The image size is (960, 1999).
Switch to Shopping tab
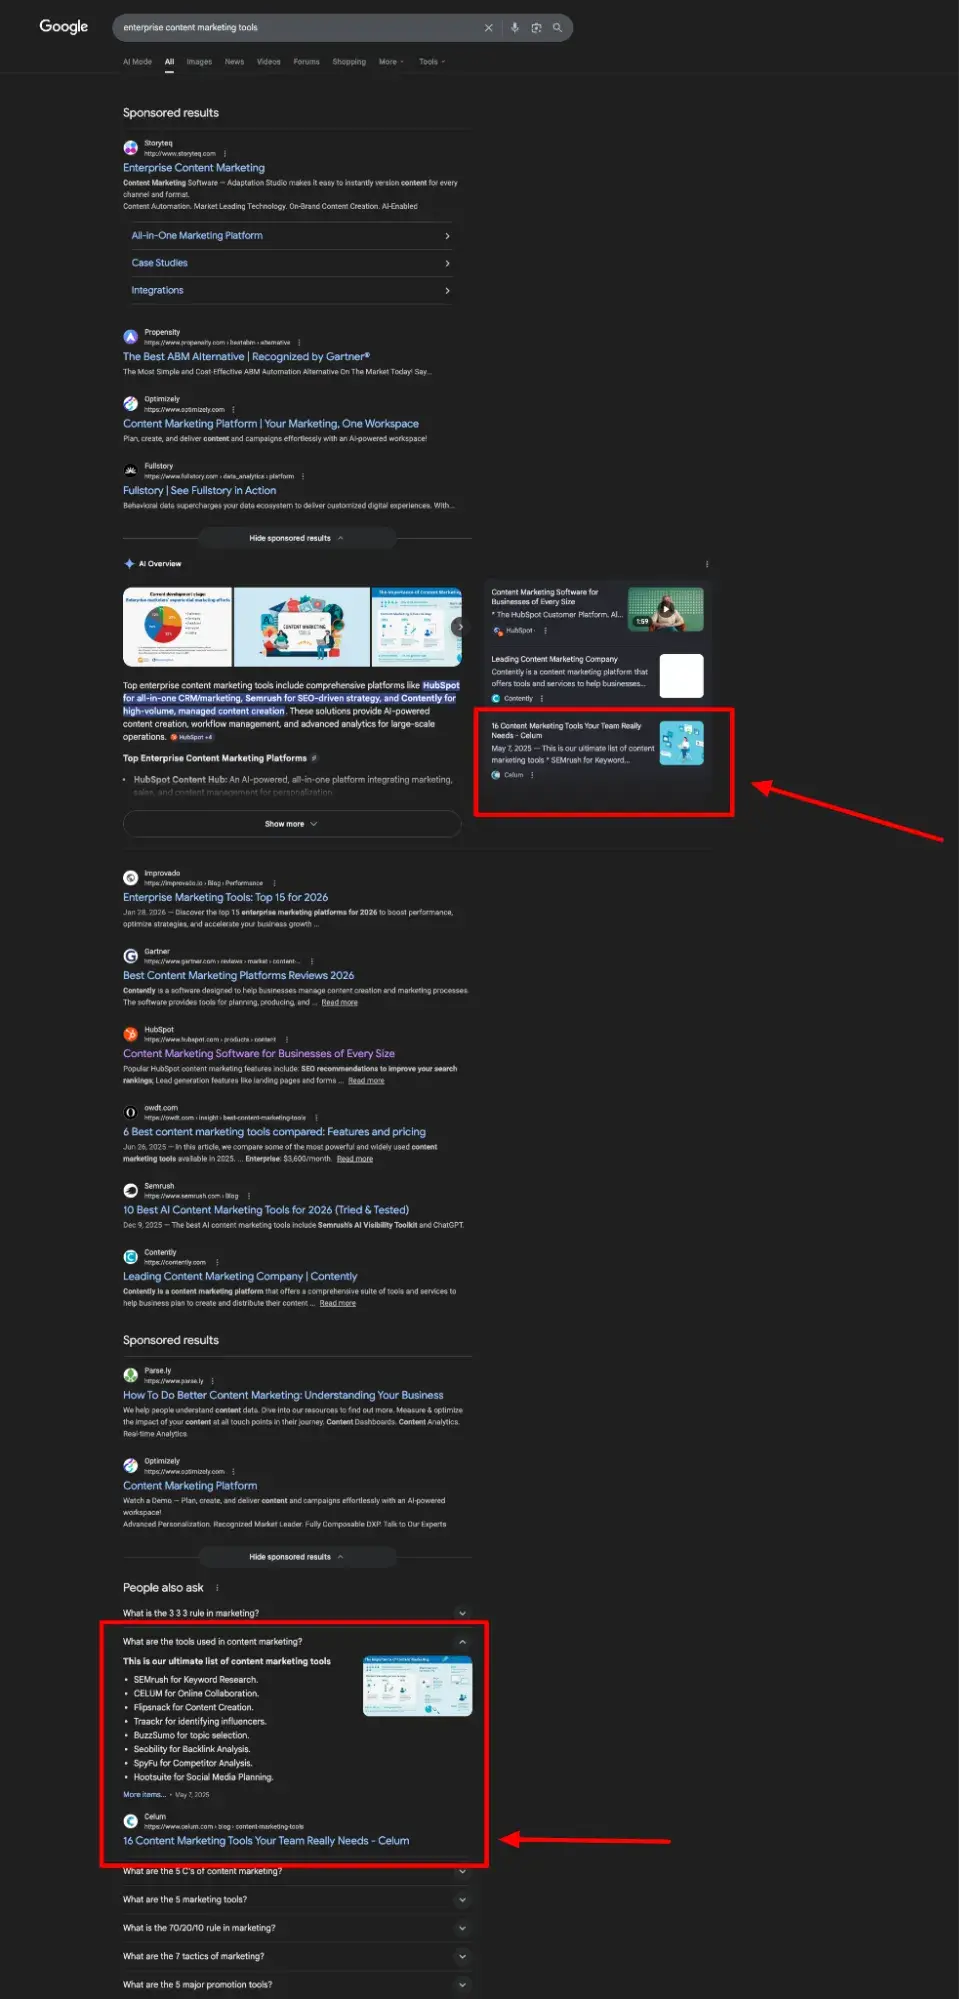(349, 62)
